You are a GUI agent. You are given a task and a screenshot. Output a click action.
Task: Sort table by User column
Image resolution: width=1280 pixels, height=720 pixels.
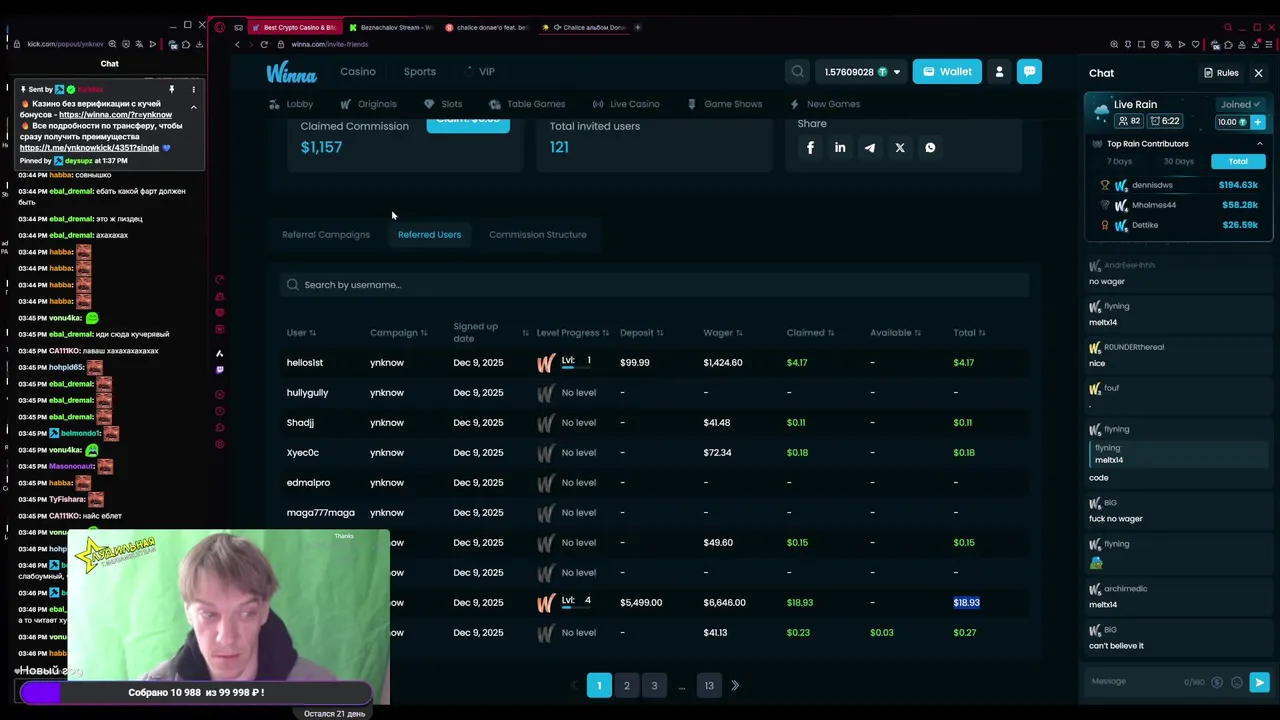(x=301, y=333)
